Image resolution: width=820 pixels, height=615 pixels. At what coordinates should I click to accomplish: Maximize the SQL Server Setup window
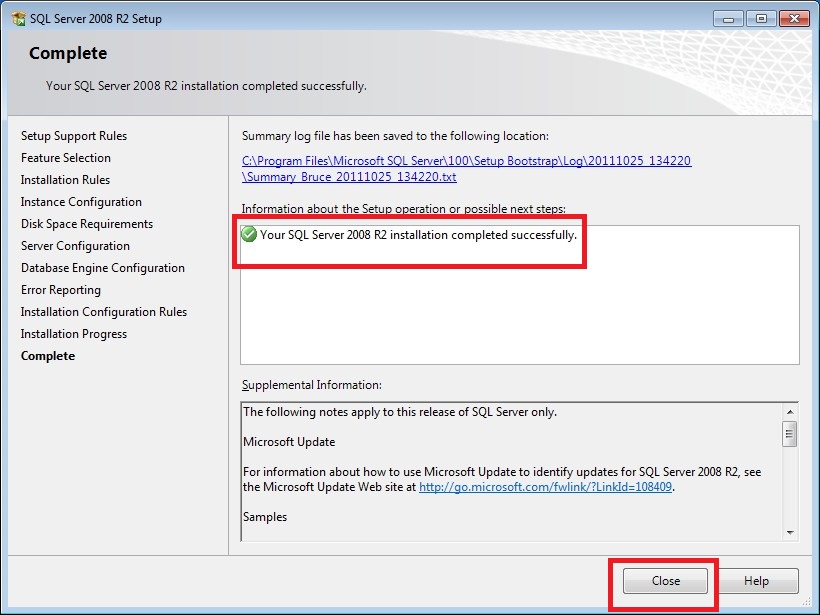[761, 18]
